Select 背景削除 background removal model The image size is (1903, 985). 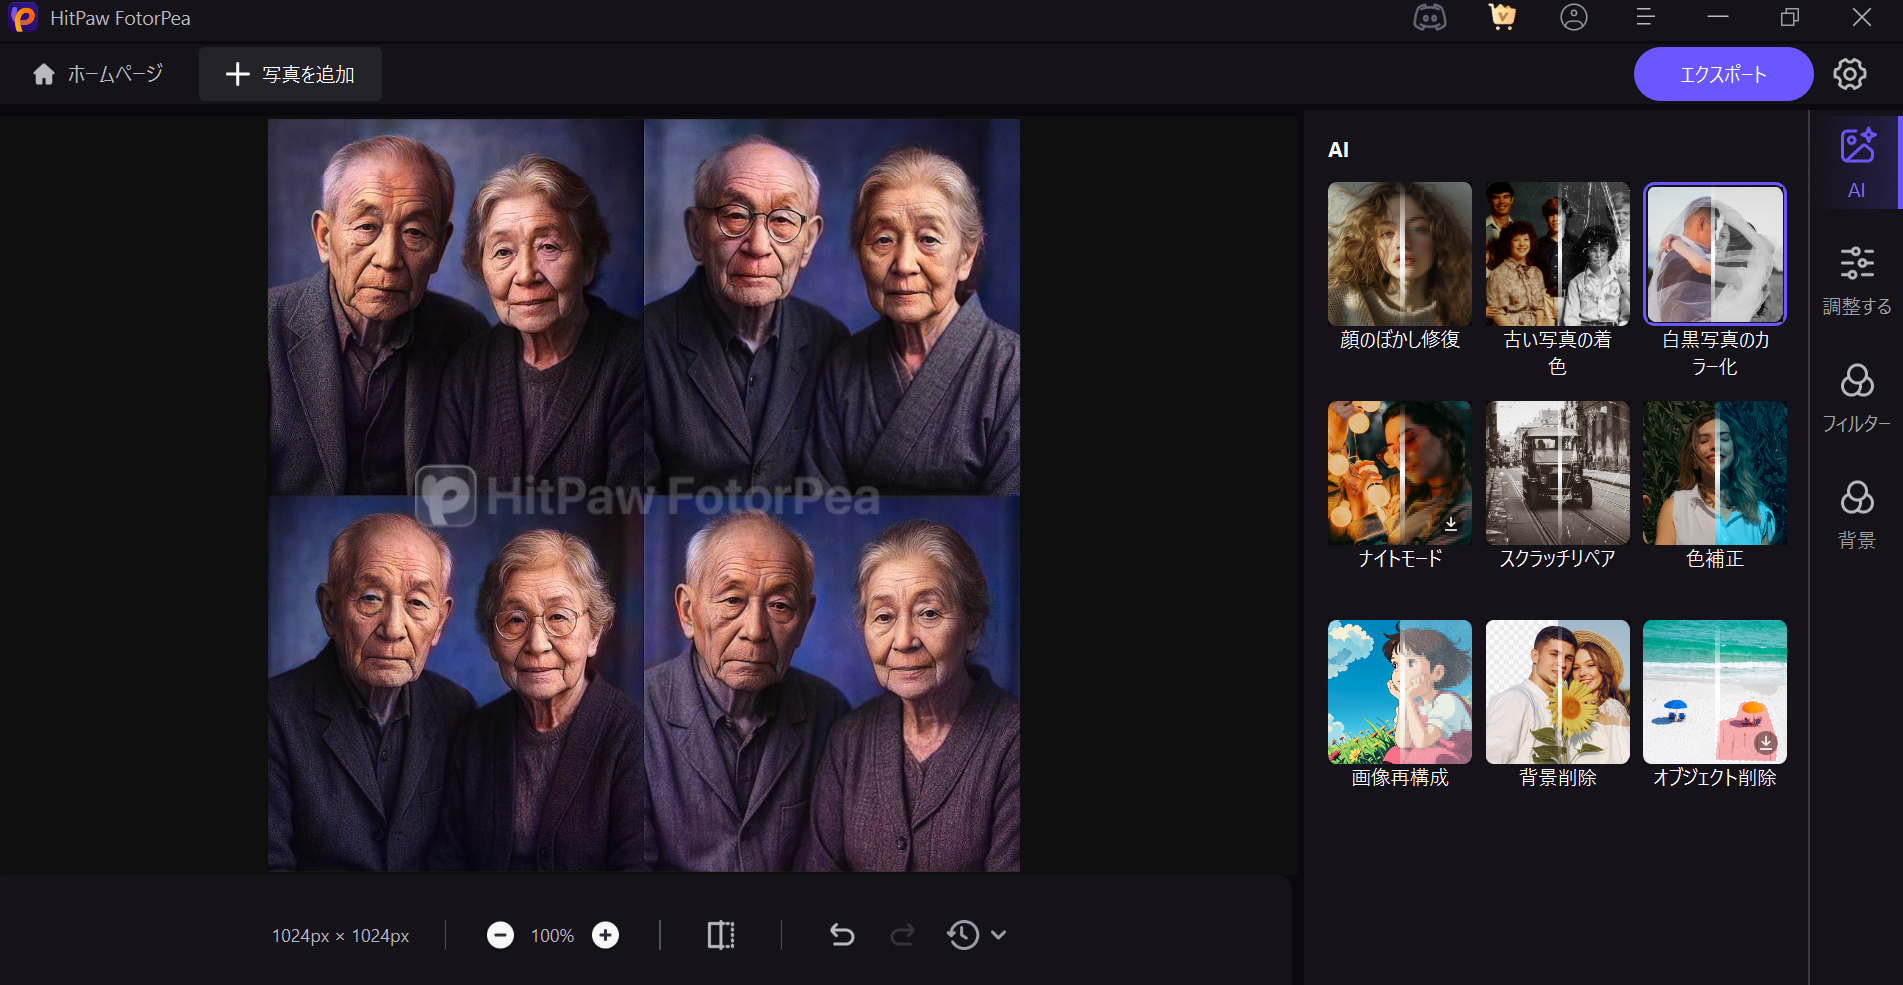click(1557, 692)
